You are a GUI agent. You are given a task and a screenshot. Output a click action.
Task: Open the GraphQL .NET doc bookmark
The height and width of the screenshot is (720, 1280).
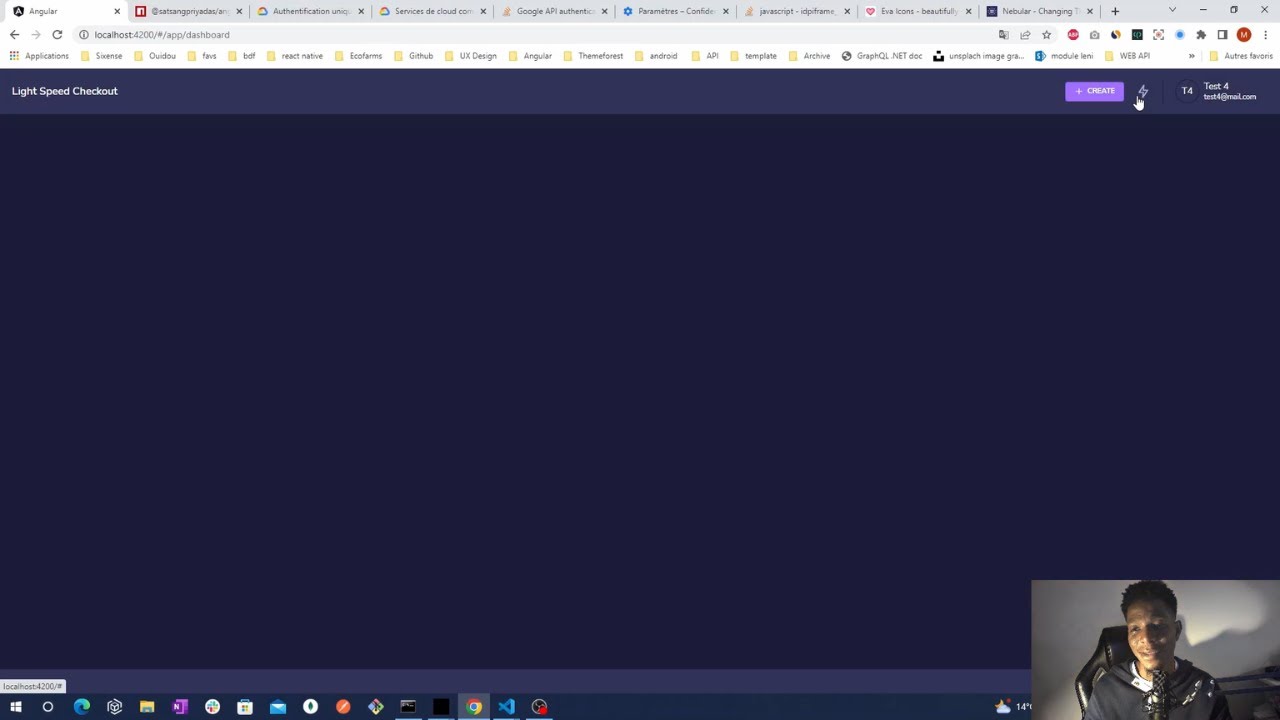tap(881, 56)
